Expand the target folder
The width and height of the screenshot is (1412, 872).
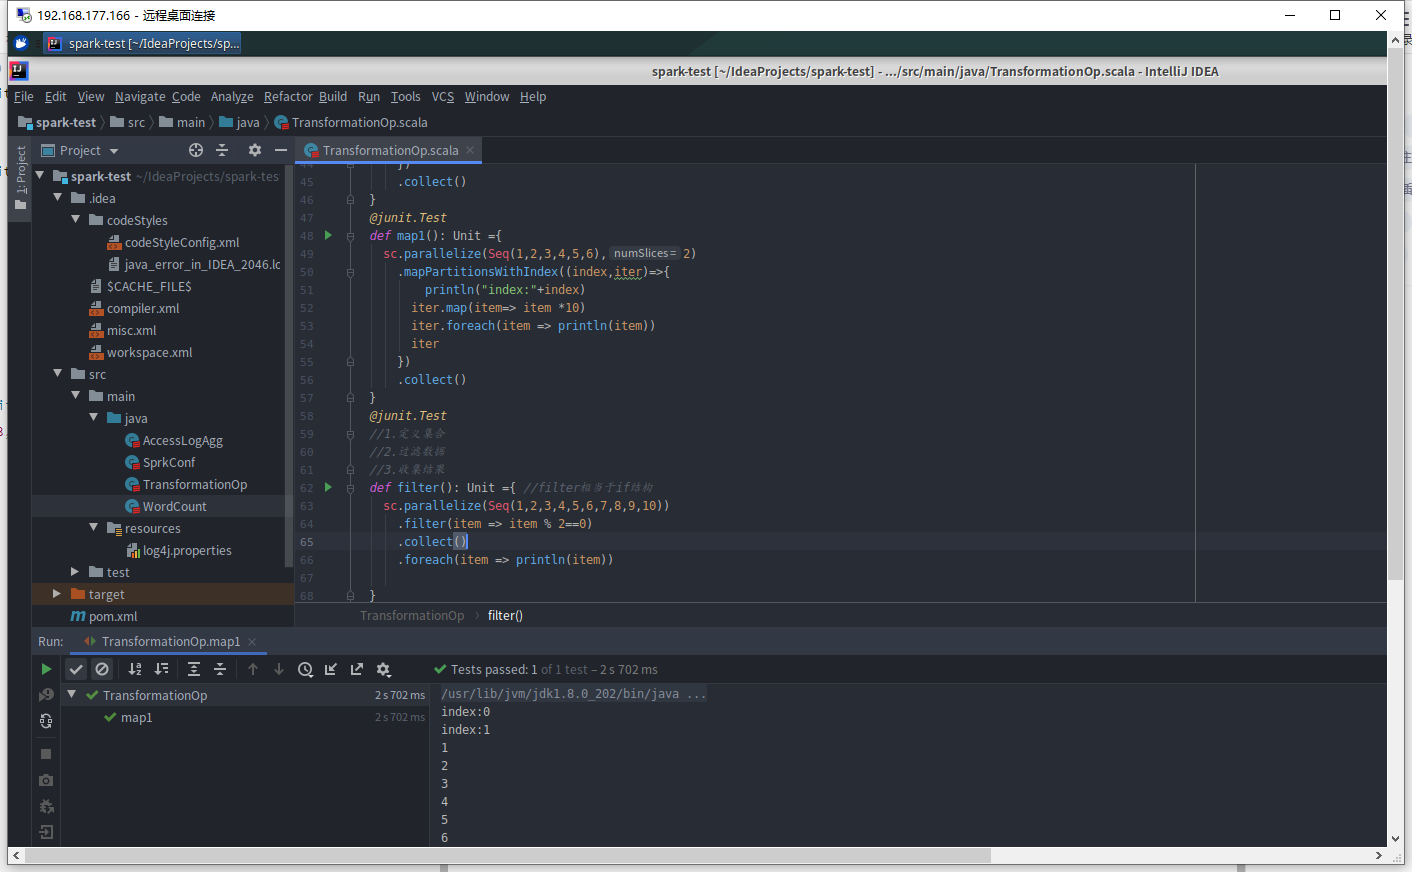(57, 594)
